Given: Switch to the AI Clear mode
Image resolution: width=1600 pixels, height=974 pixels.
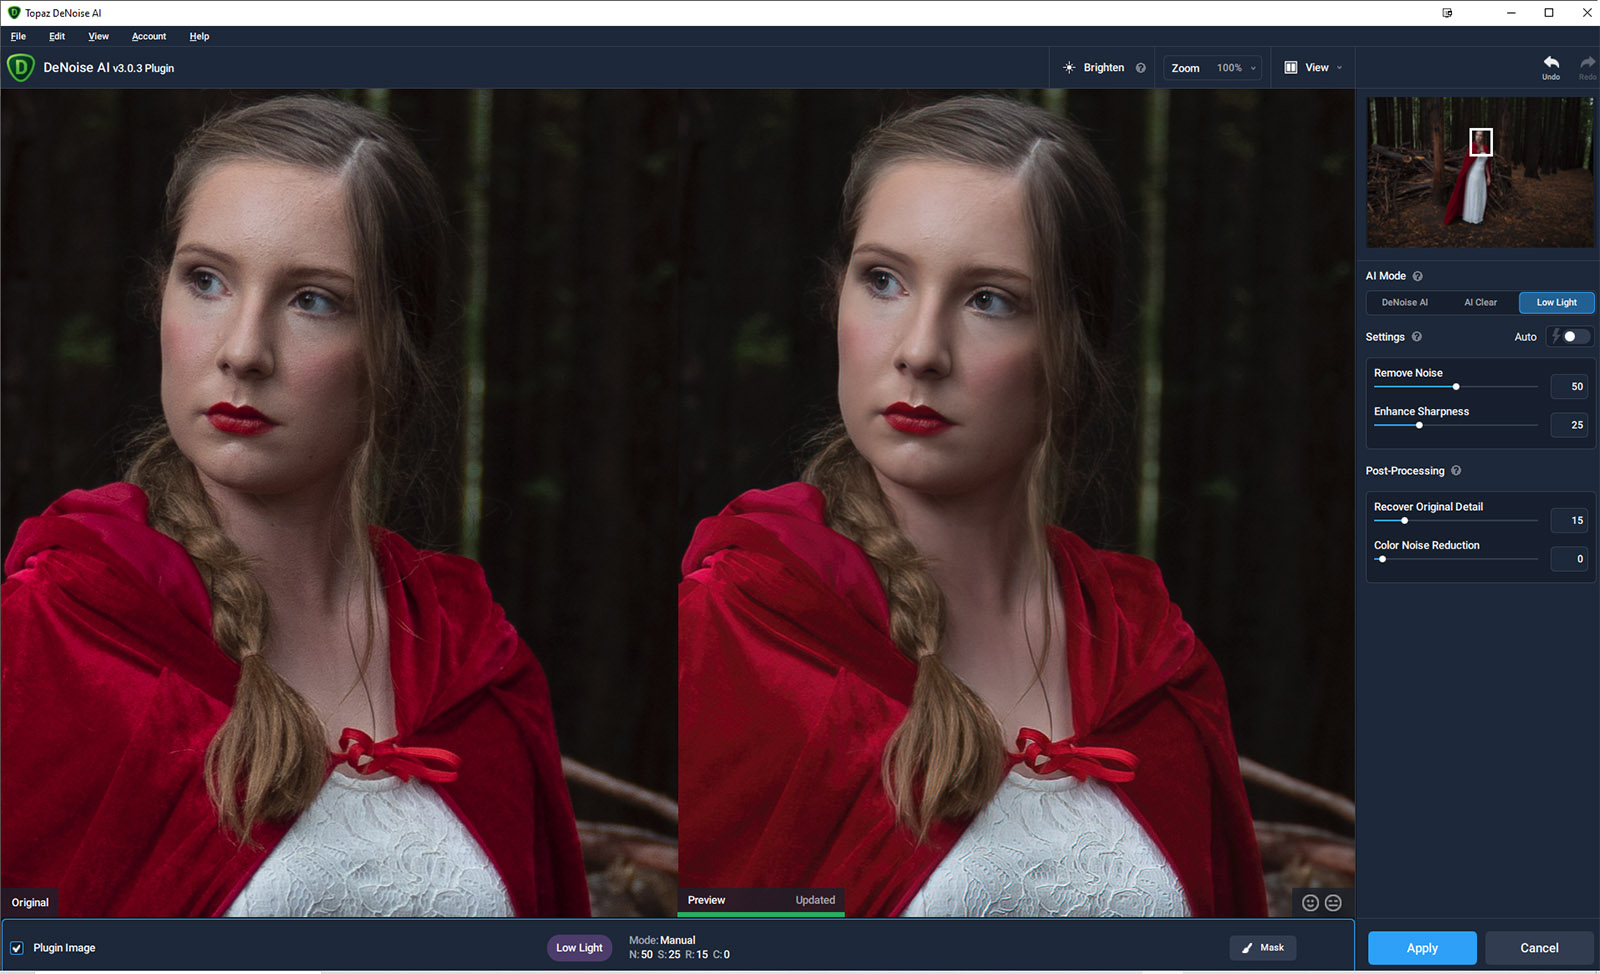Looking at the screenshot, I should point(1480,302).
